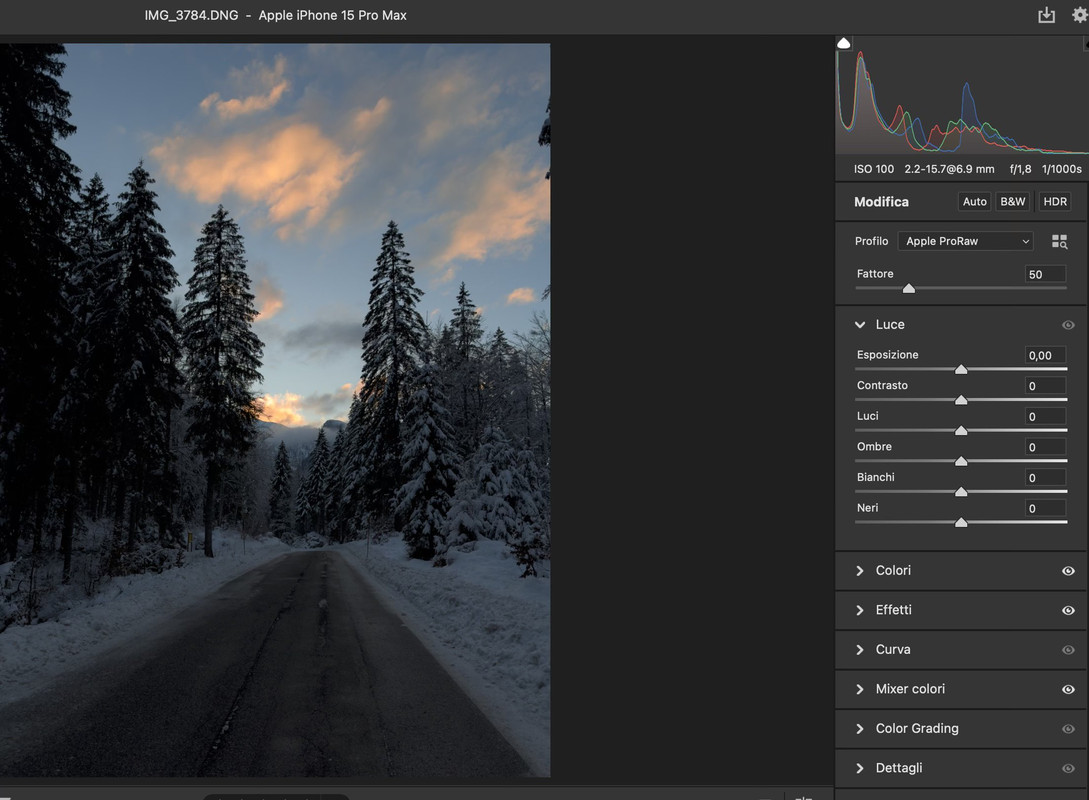Toggle visibility of the Dettagli panel
Screen dimensions: 1089x800
(1068, 769)
